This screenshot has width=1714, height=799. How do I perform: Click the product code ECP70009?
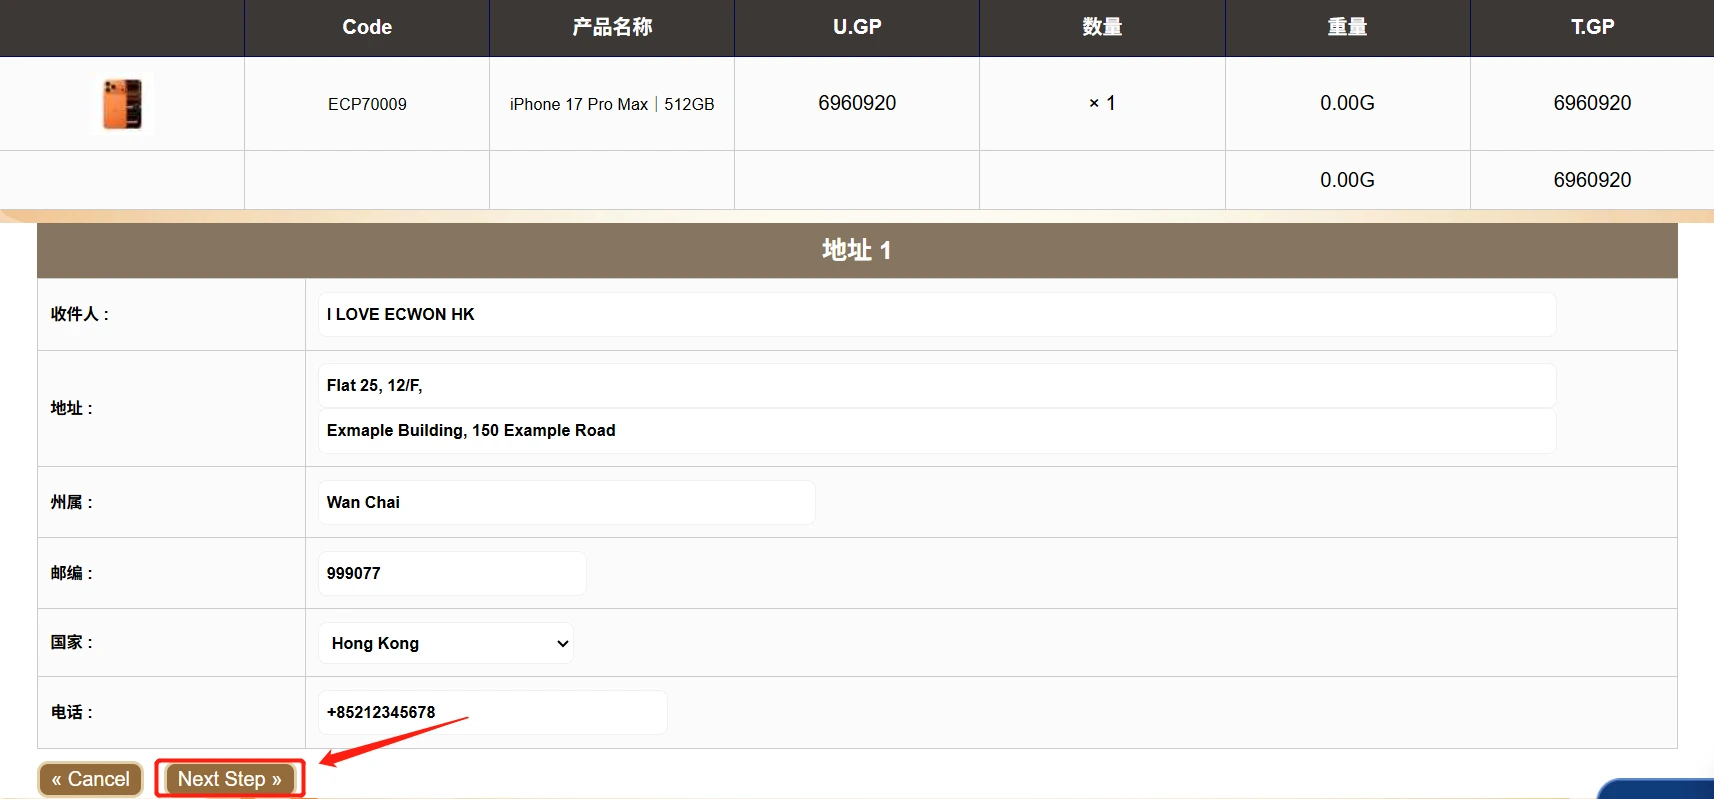pos(367,104)
